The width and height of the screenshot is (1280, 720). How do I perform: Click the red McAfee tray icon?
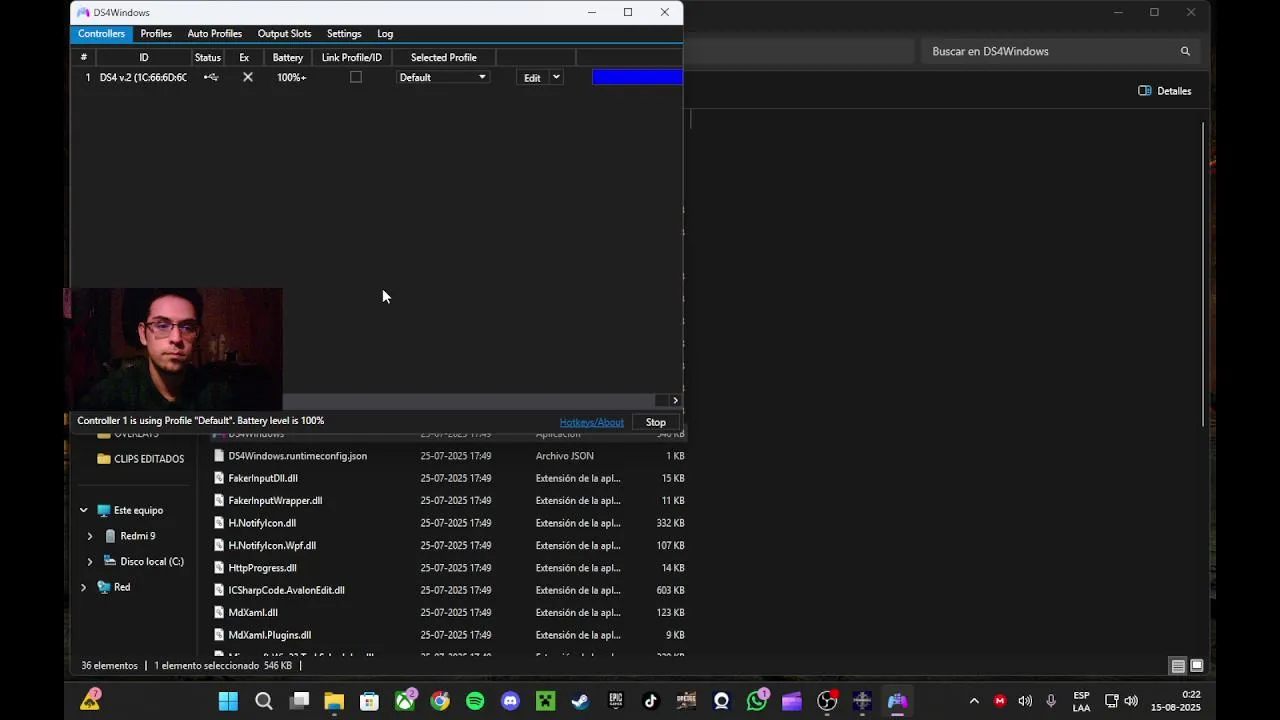pos(1000,701)
